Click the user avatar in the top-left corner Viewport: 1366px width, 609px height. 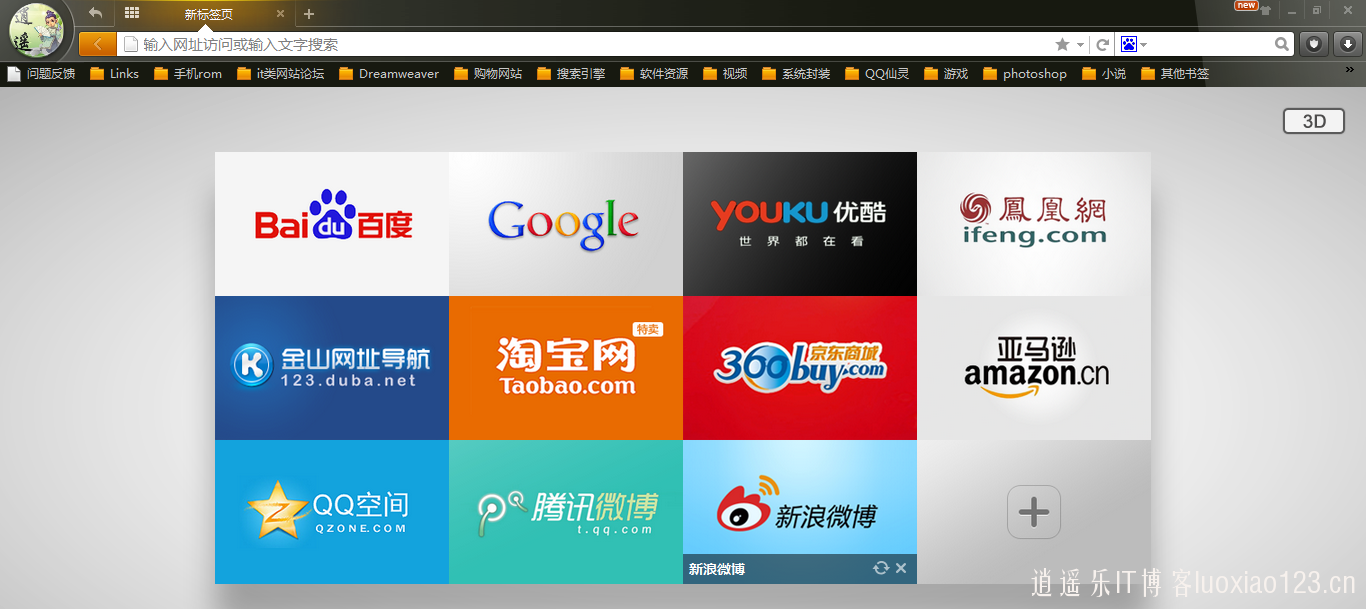click(35, 30)
